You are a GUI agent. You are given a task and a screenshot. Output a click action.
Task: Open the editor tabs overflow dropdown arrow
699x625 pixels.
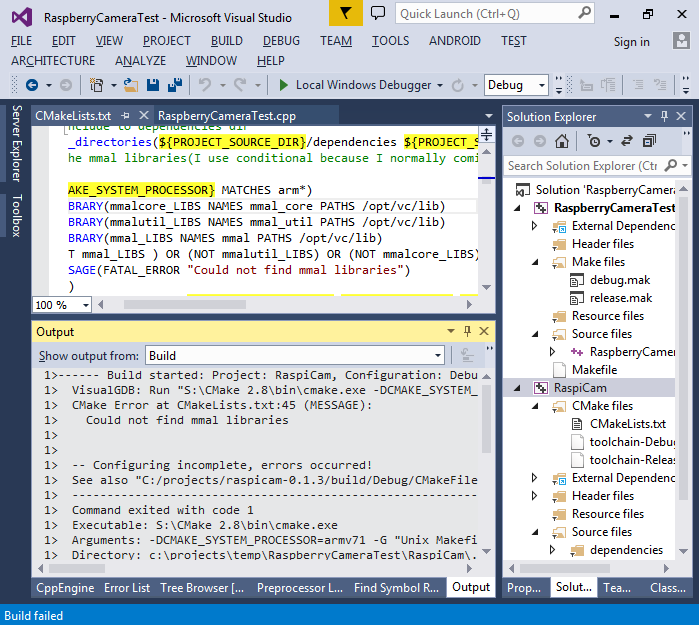tap(489, 116)
